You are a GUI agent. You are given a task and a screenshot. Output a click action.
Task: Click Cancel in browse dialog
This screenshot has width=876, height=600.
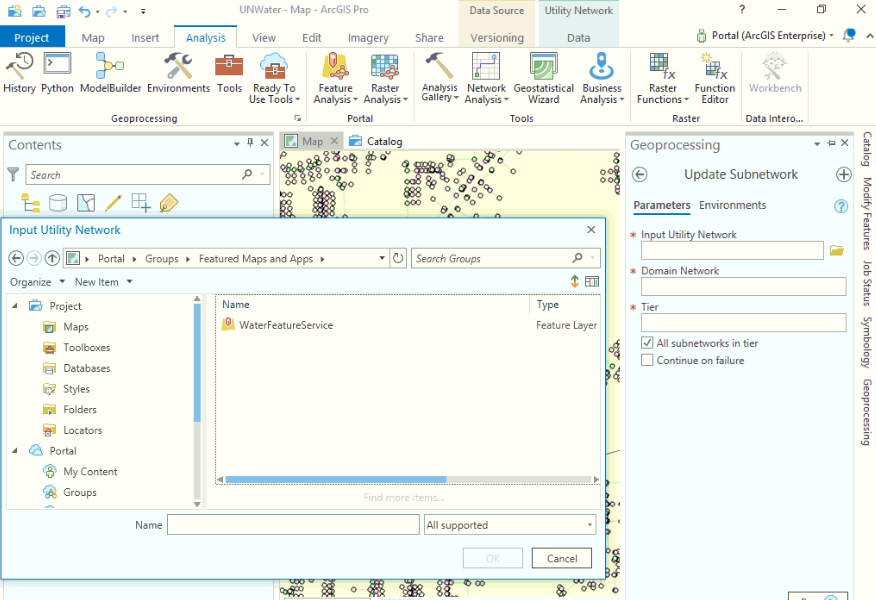pos(561,558)
